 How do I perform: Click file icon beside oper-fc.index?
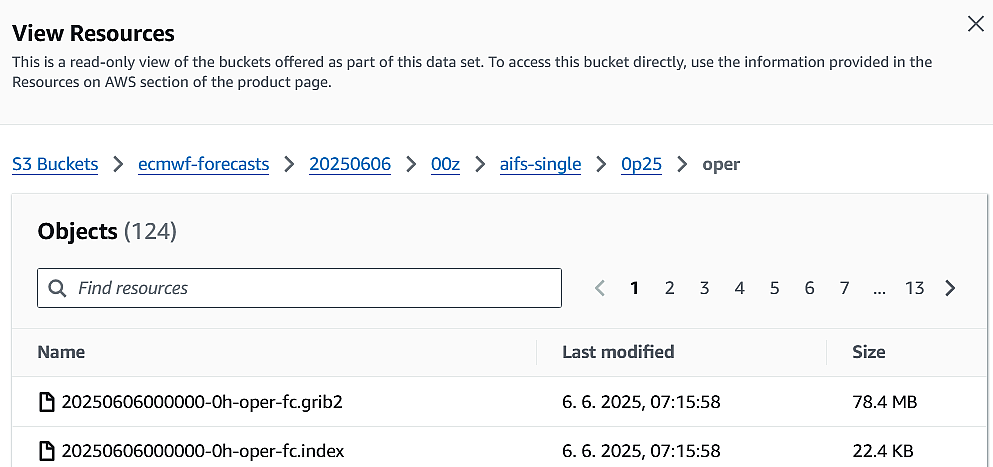tap(47, 451)
